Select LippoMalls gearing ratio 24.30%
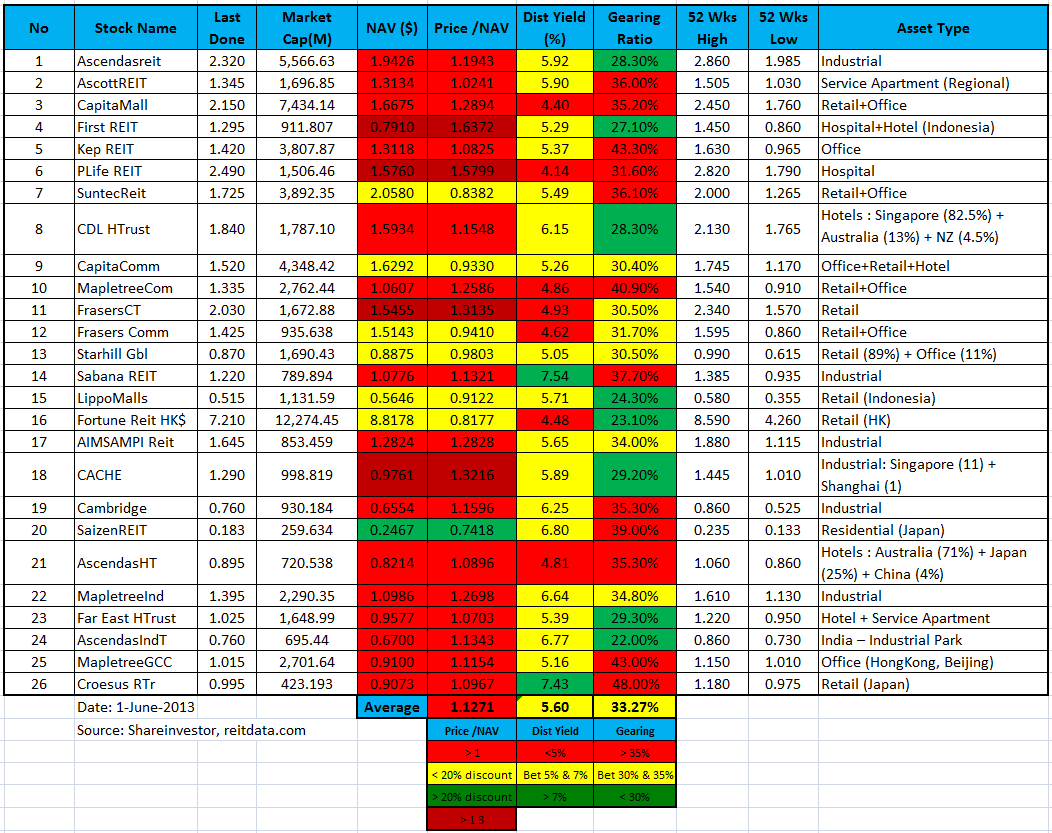 (x=635, y=398)
